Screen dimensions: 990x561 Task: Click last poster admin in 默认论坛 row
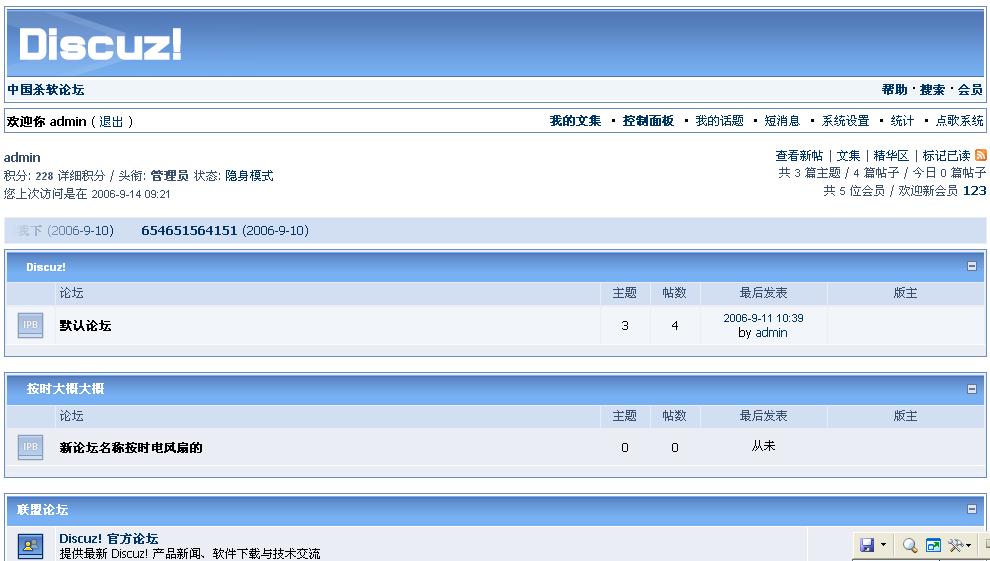pos(772,333)
